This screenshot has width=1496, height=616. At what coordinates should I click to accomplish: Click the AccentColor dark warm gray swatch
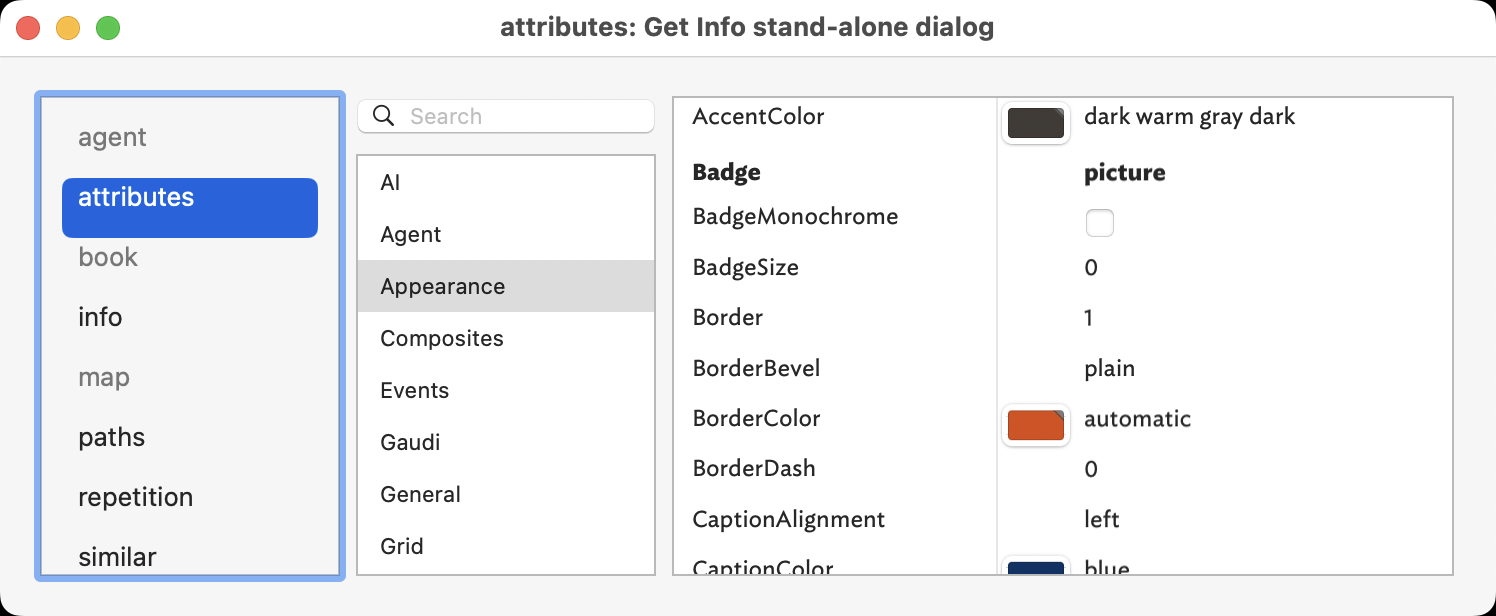(x=1036, y=123)
